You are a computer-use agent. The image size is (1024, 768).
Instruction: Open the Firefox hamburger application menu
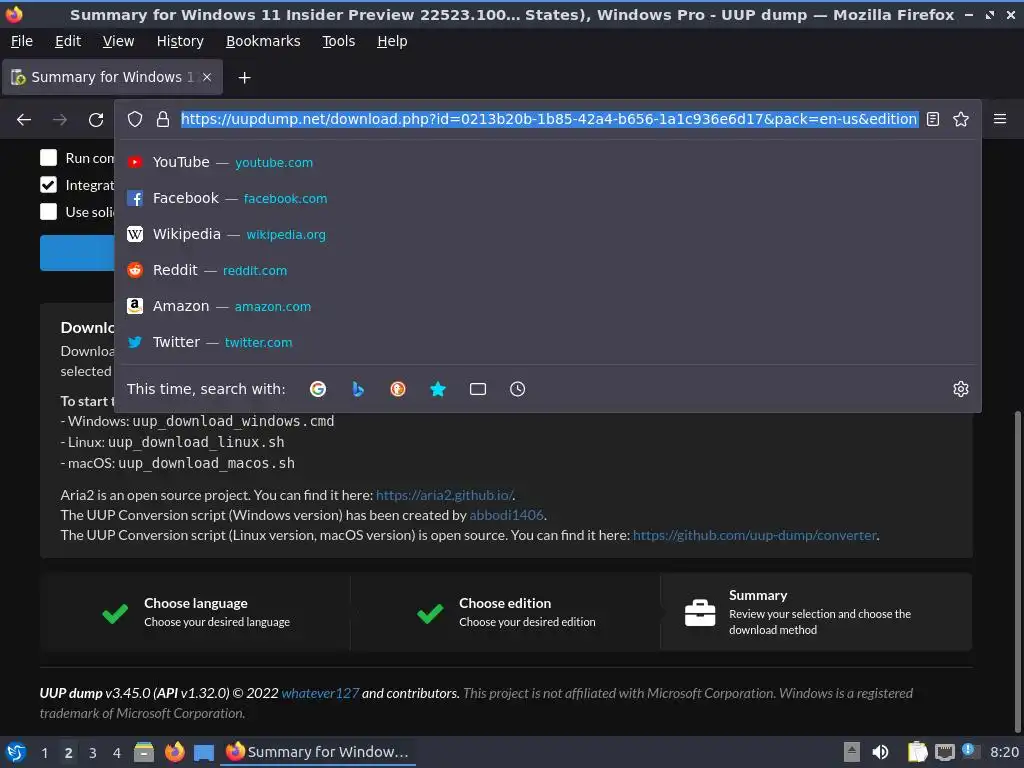1000,119
